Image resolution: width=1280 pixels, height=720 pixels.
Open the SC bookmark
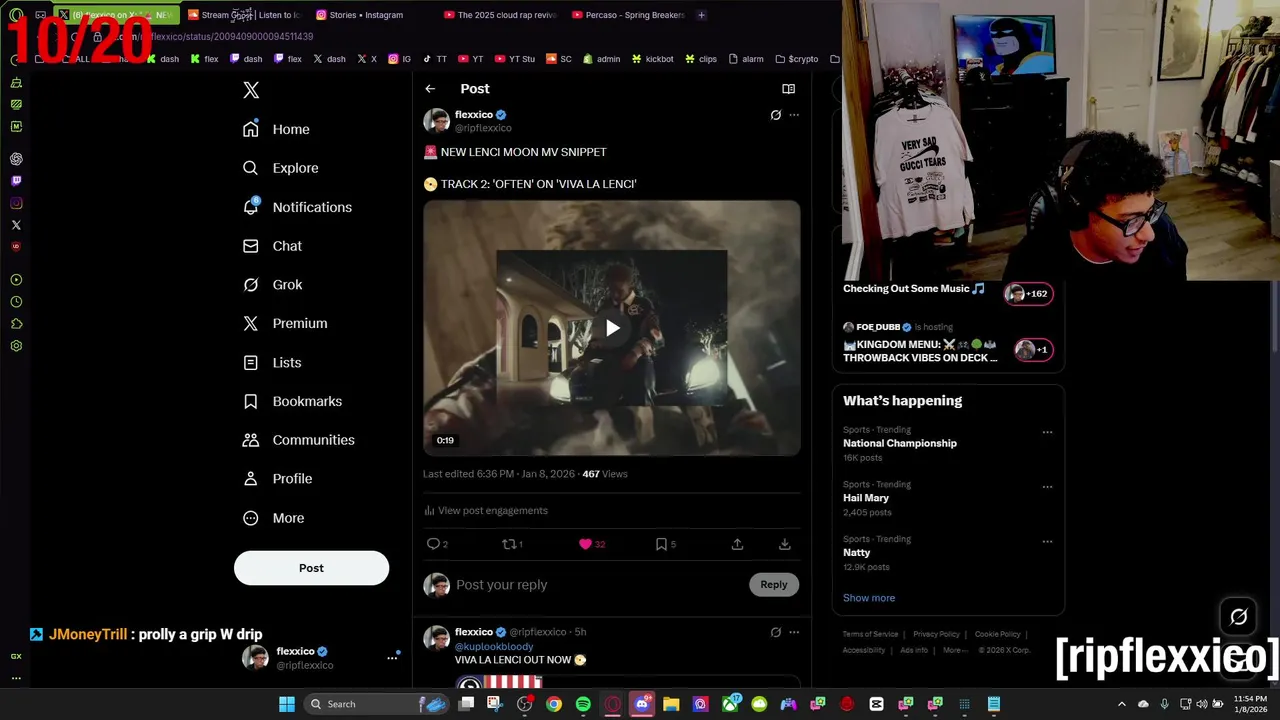point(559,59)
